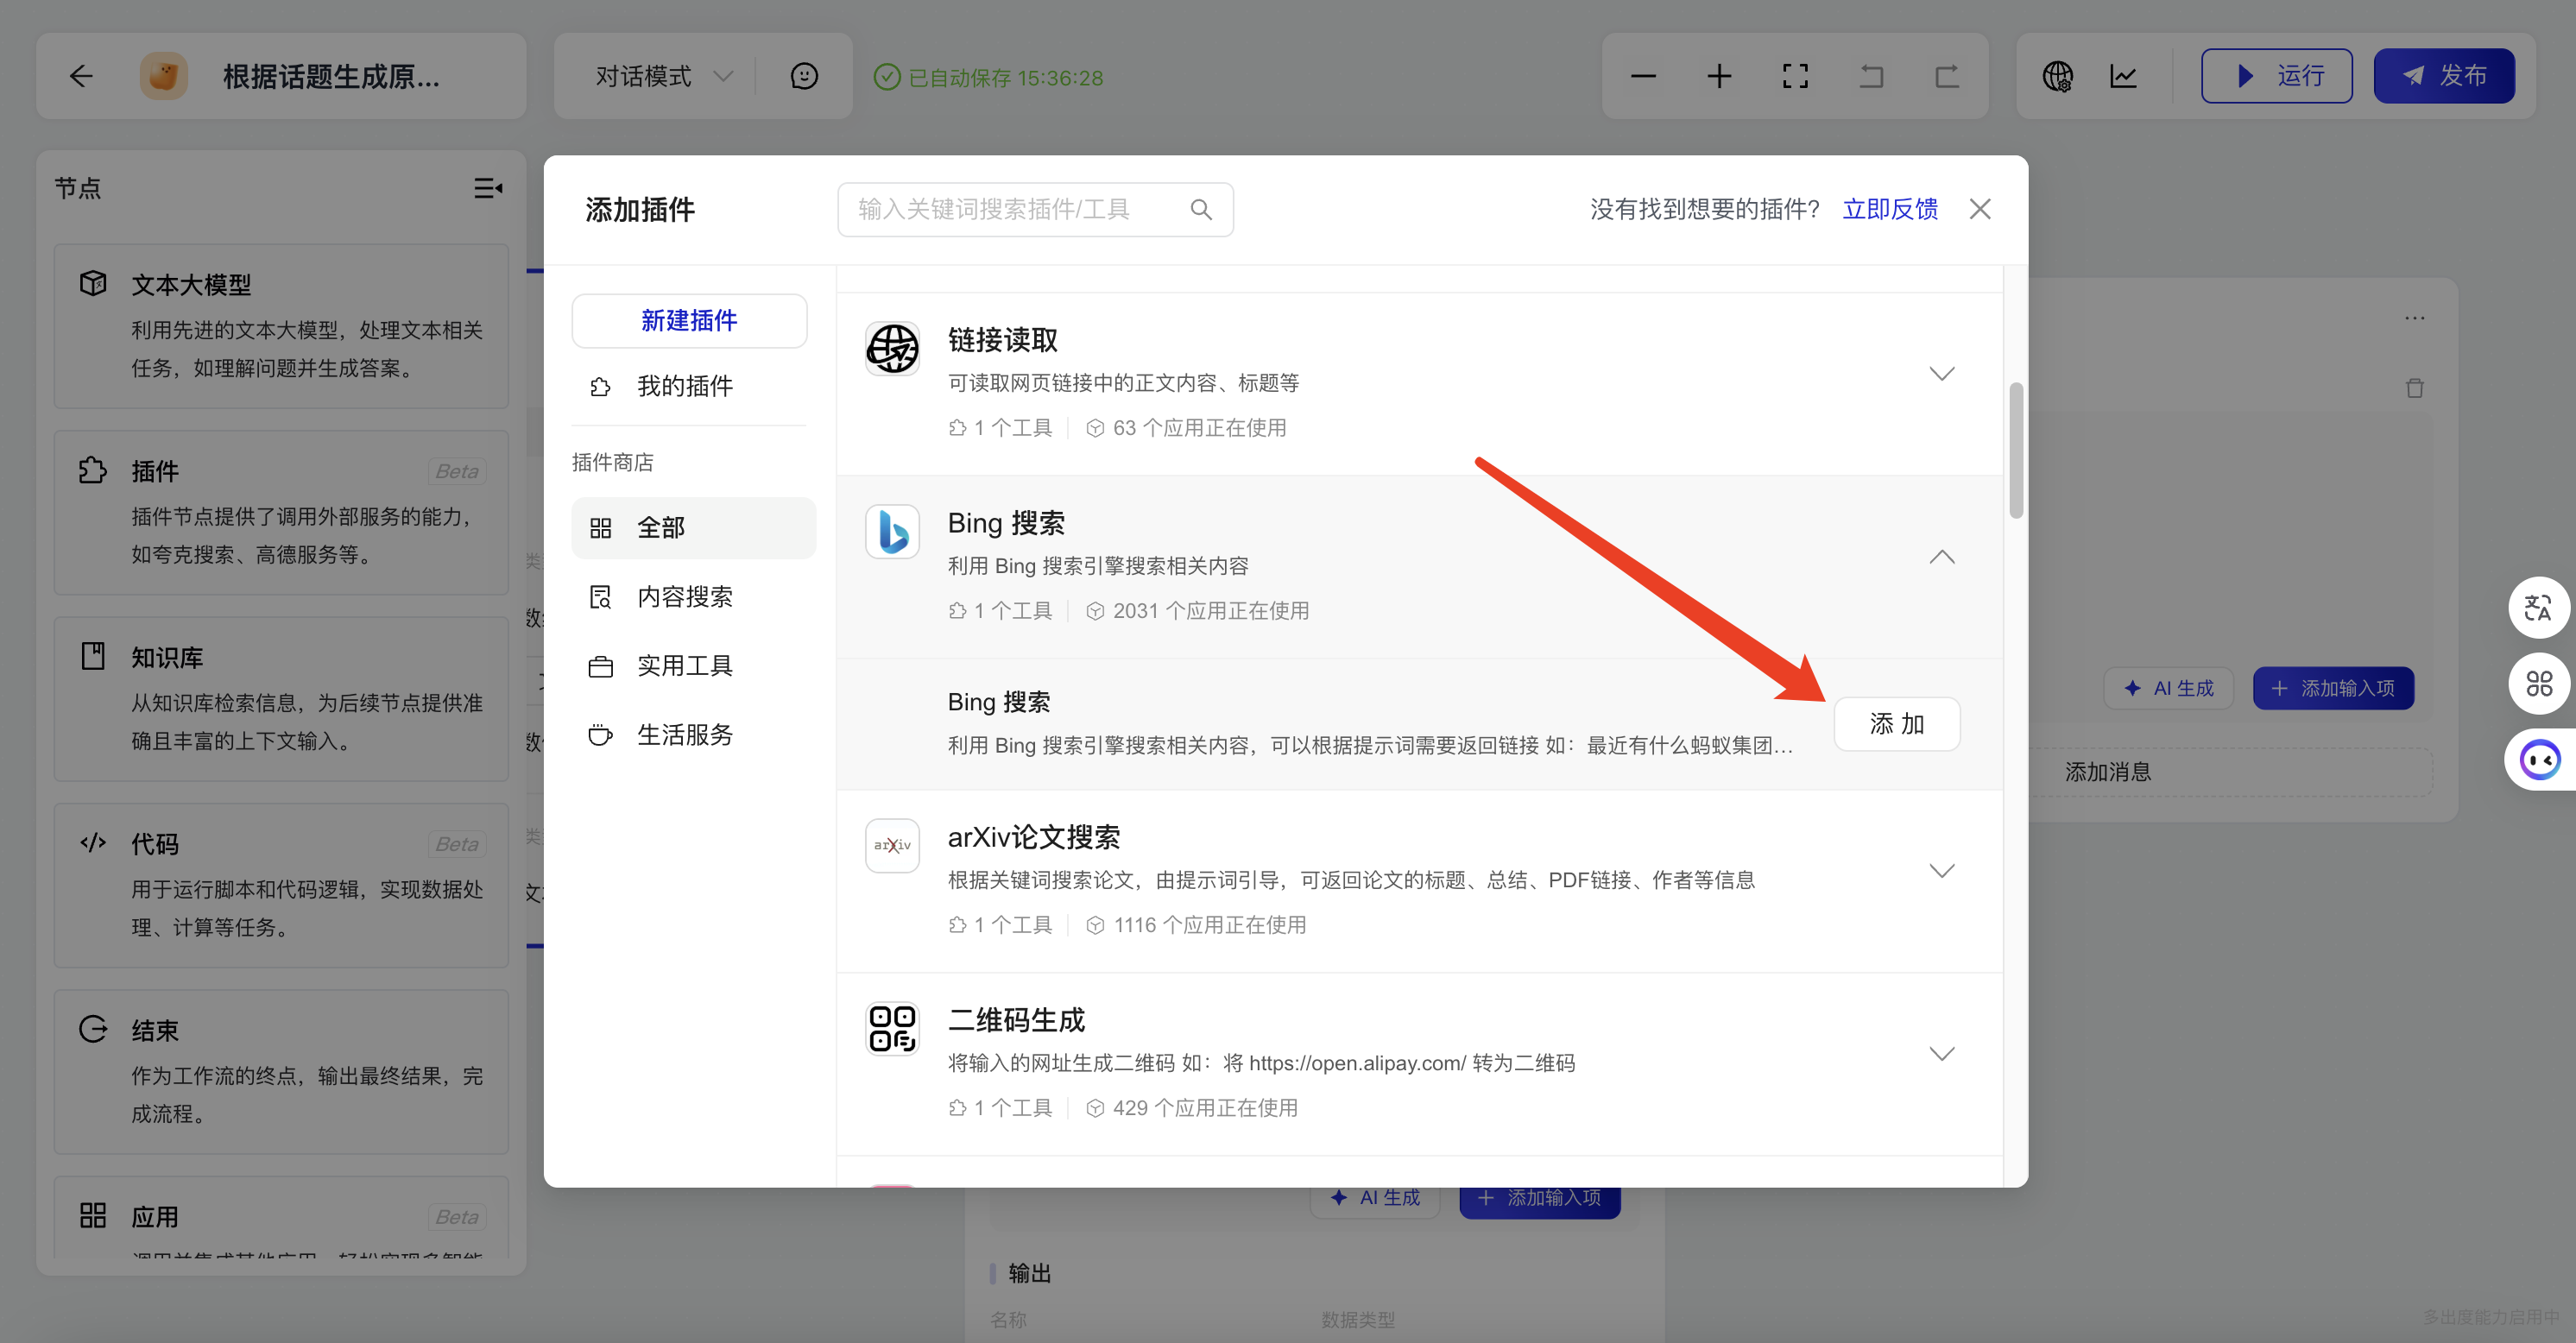This screenshot has height=1343, width=2576.
Task: Click the Bing search plugin logo
Action: 892,531
